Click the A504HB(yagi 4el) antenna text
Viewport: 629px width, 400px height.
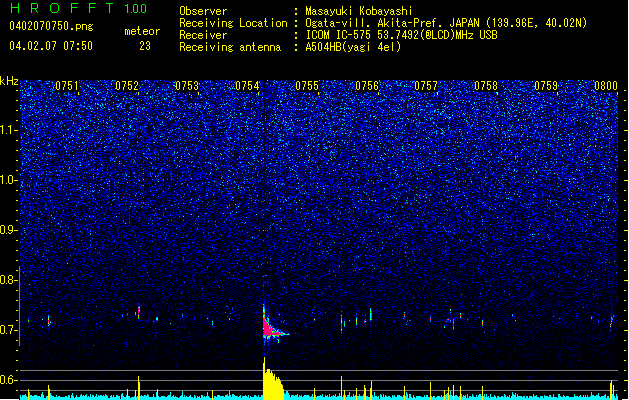pos(353,47)
